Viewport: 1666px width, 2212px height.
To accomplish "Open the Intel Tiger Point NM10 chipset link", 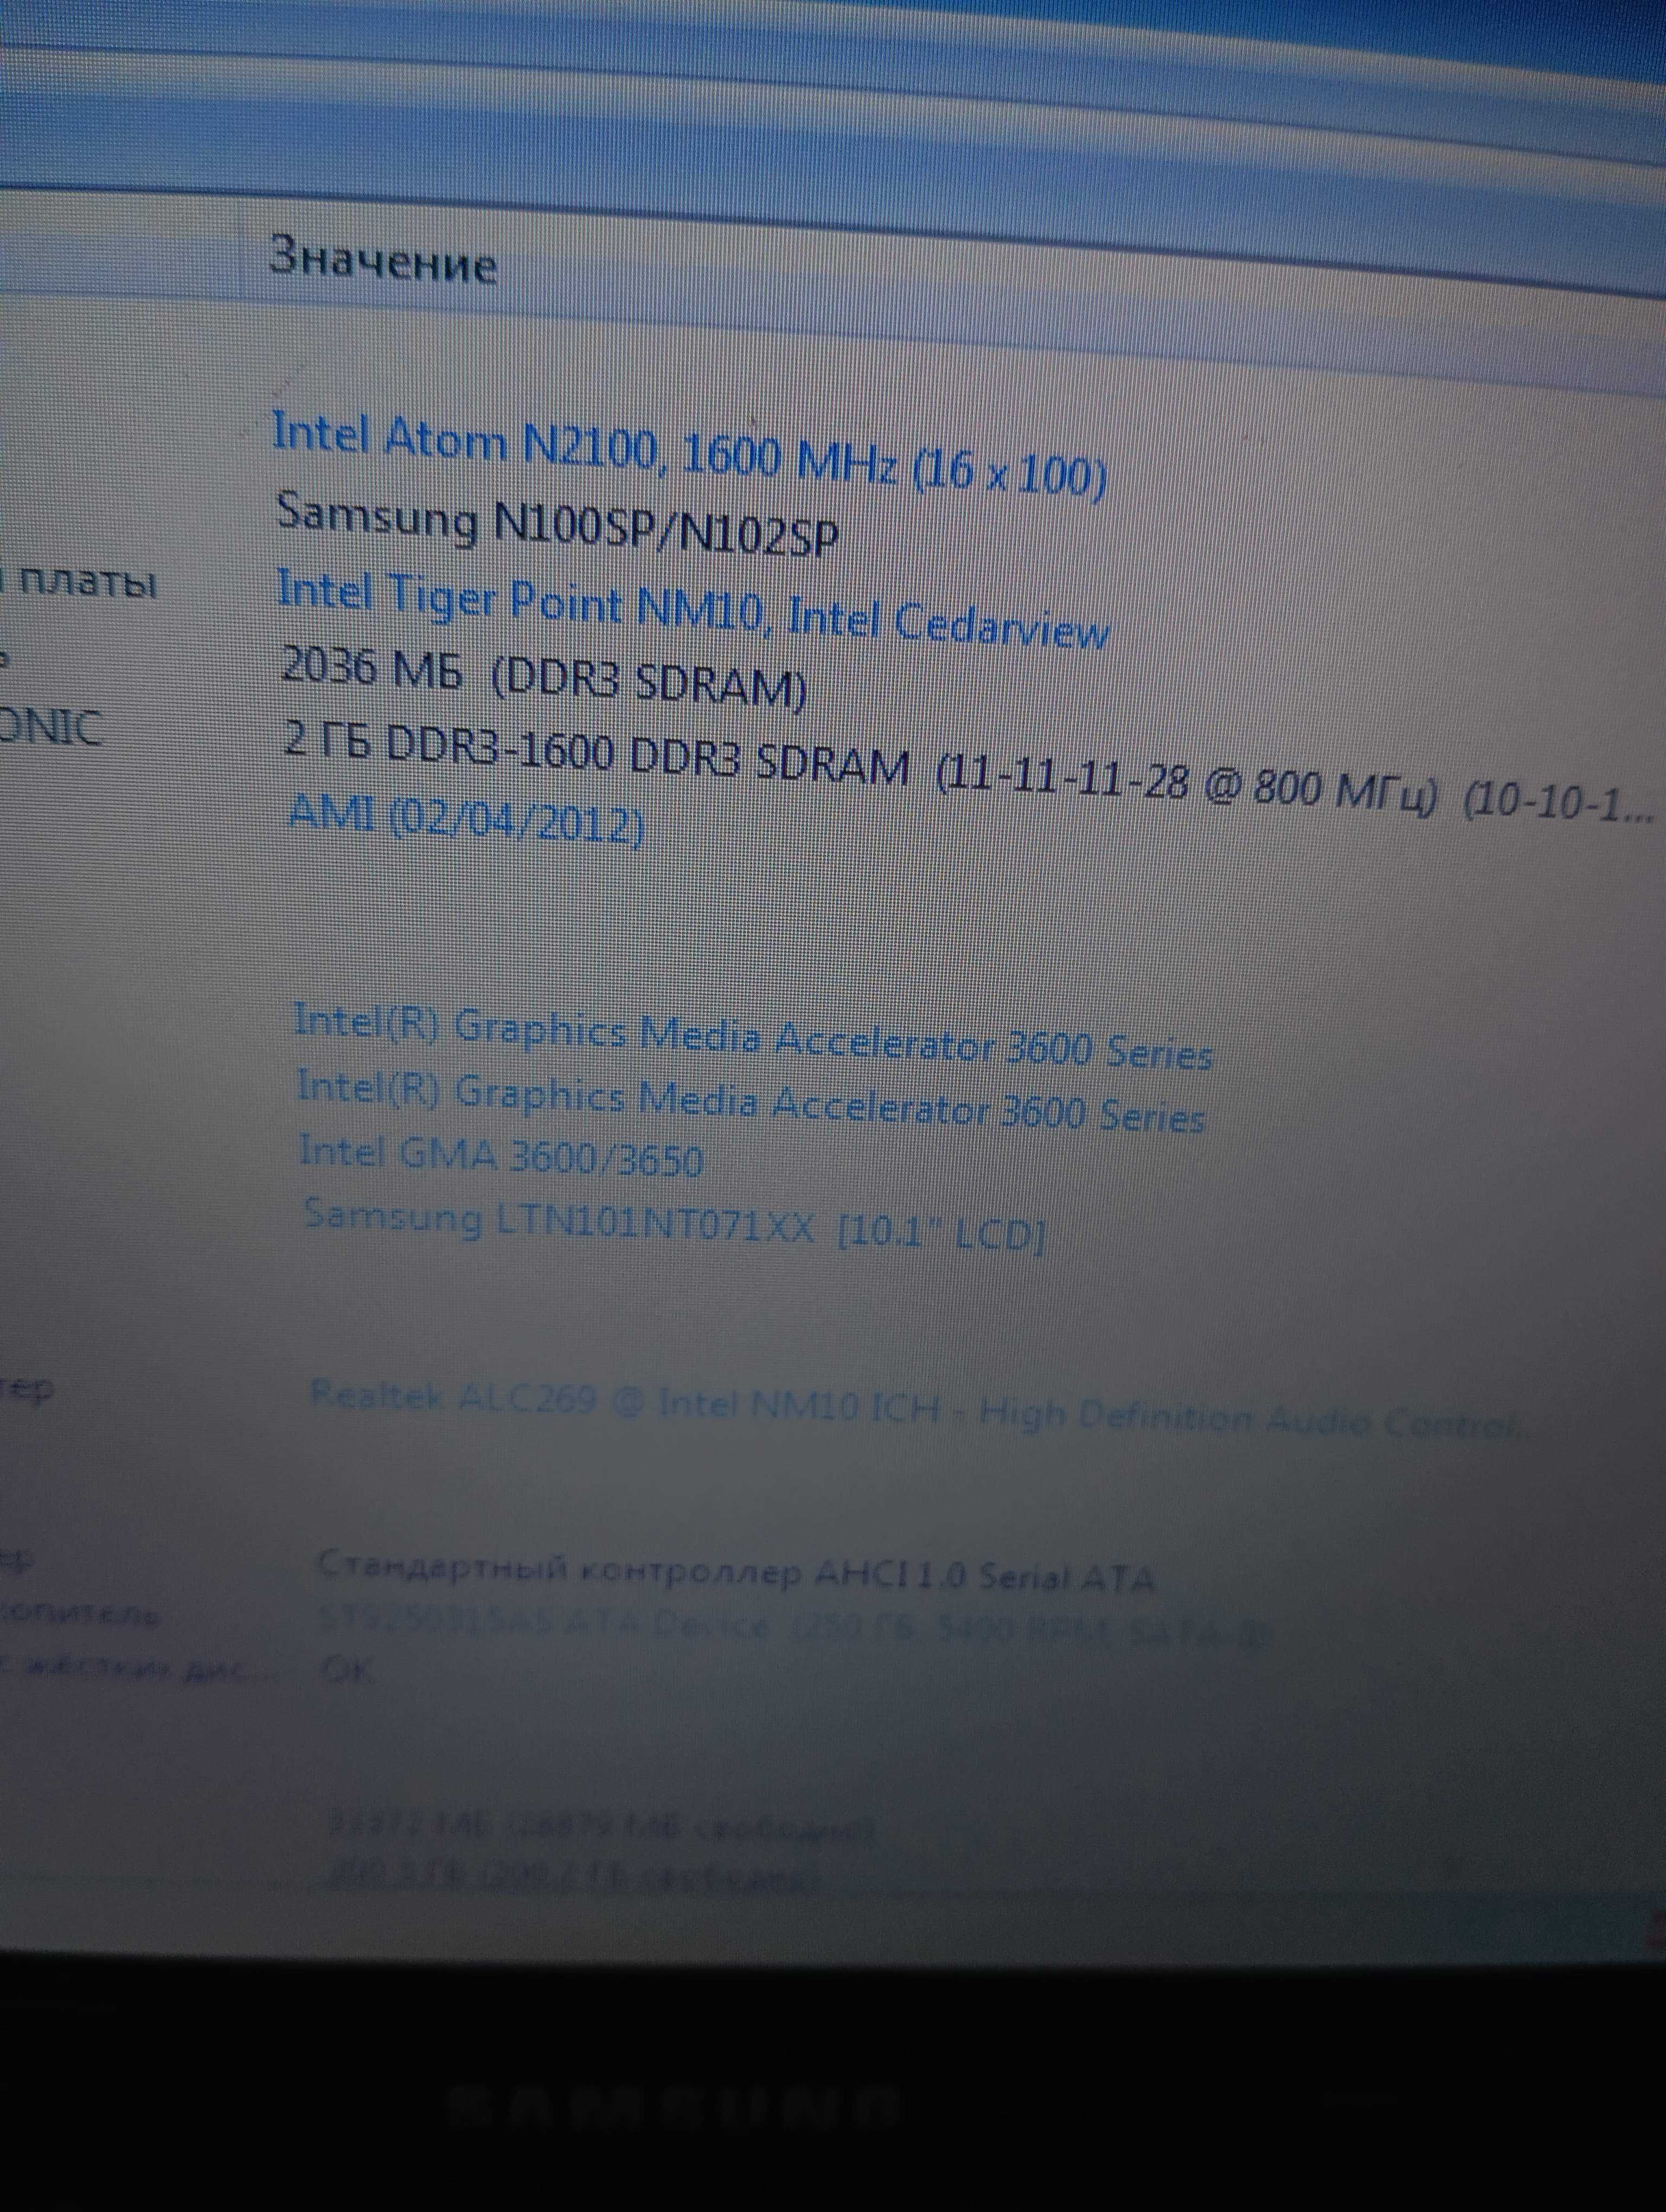I will 693,610.
